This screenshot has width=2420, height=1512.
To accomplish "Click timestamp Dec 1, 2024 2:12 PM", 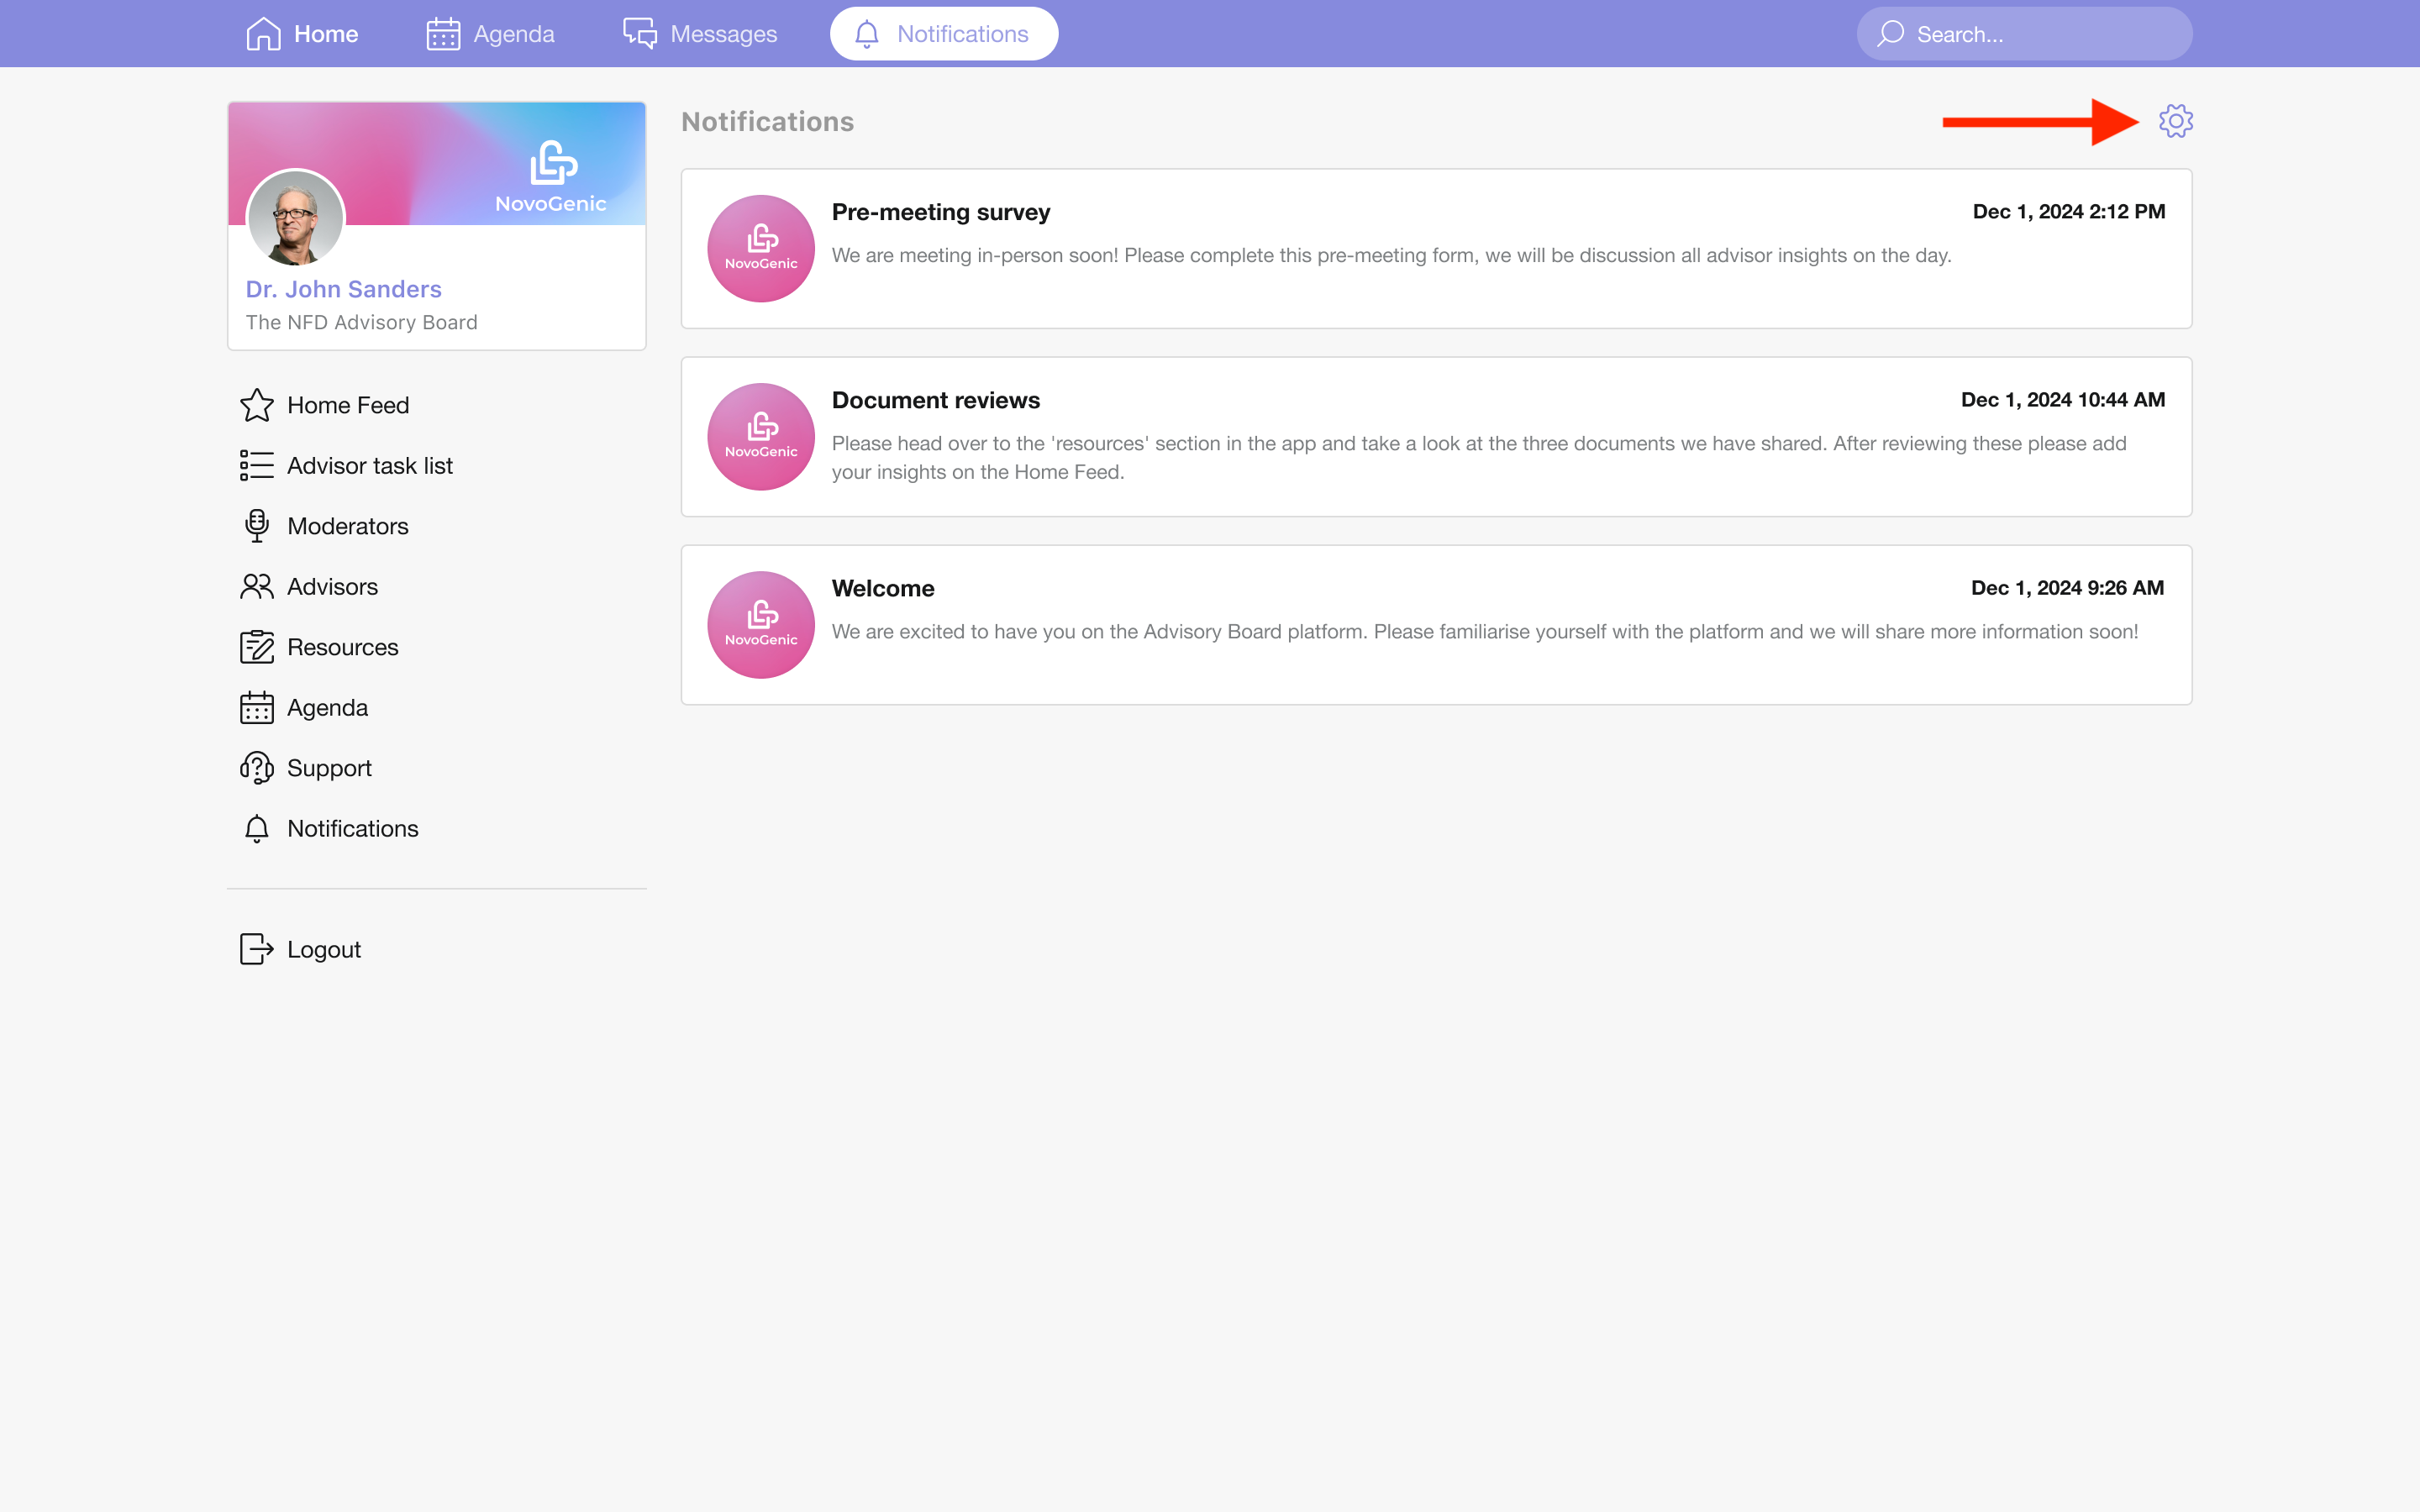I will click(x=2069, y=212).
